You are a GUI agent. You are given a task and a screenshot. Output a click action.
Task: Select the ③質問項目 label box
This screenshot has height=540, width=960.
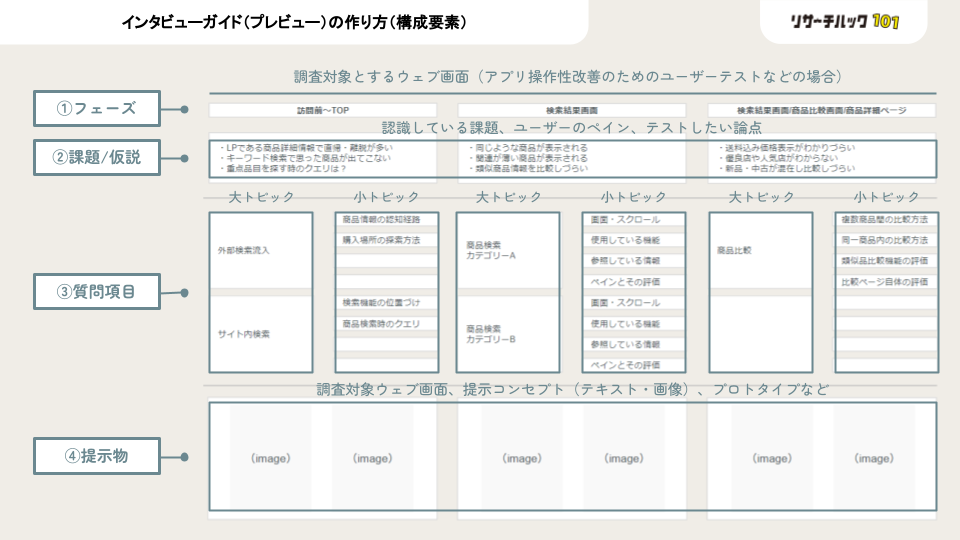point(97,291)
